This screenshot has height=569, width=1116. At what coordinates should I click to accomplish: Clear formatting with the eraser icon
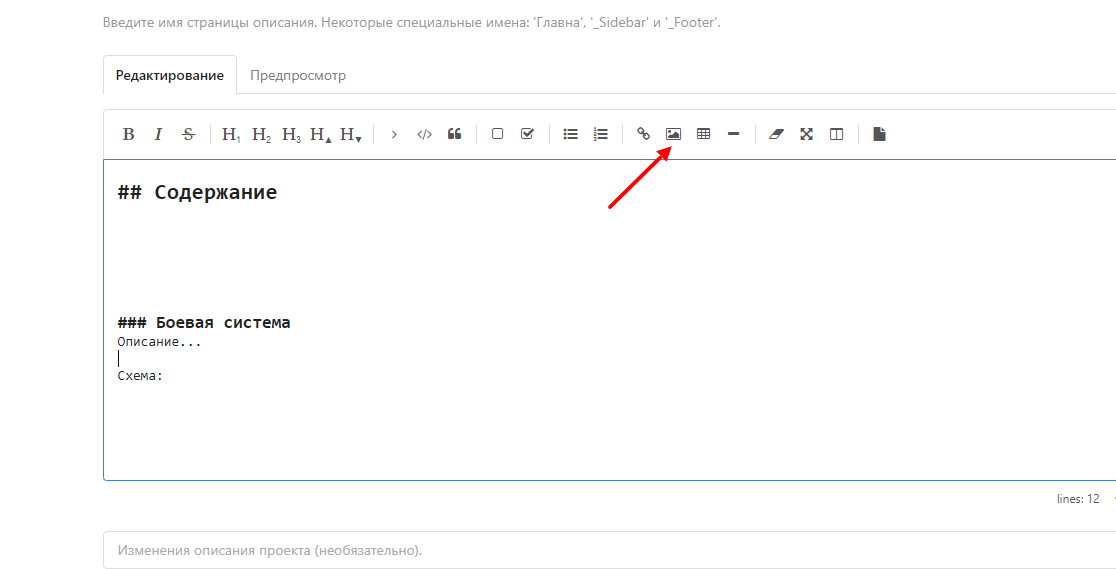(x=777, y=134)
